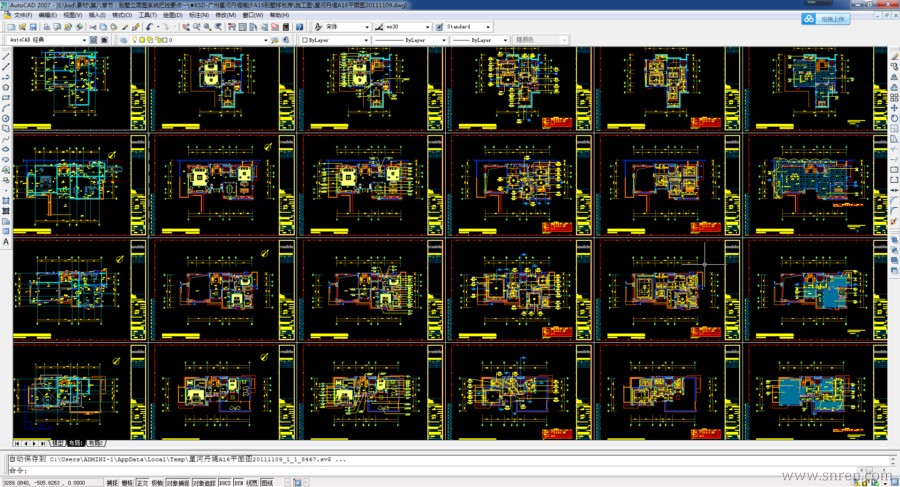Open the ByLayer color control dropdown

364,41
